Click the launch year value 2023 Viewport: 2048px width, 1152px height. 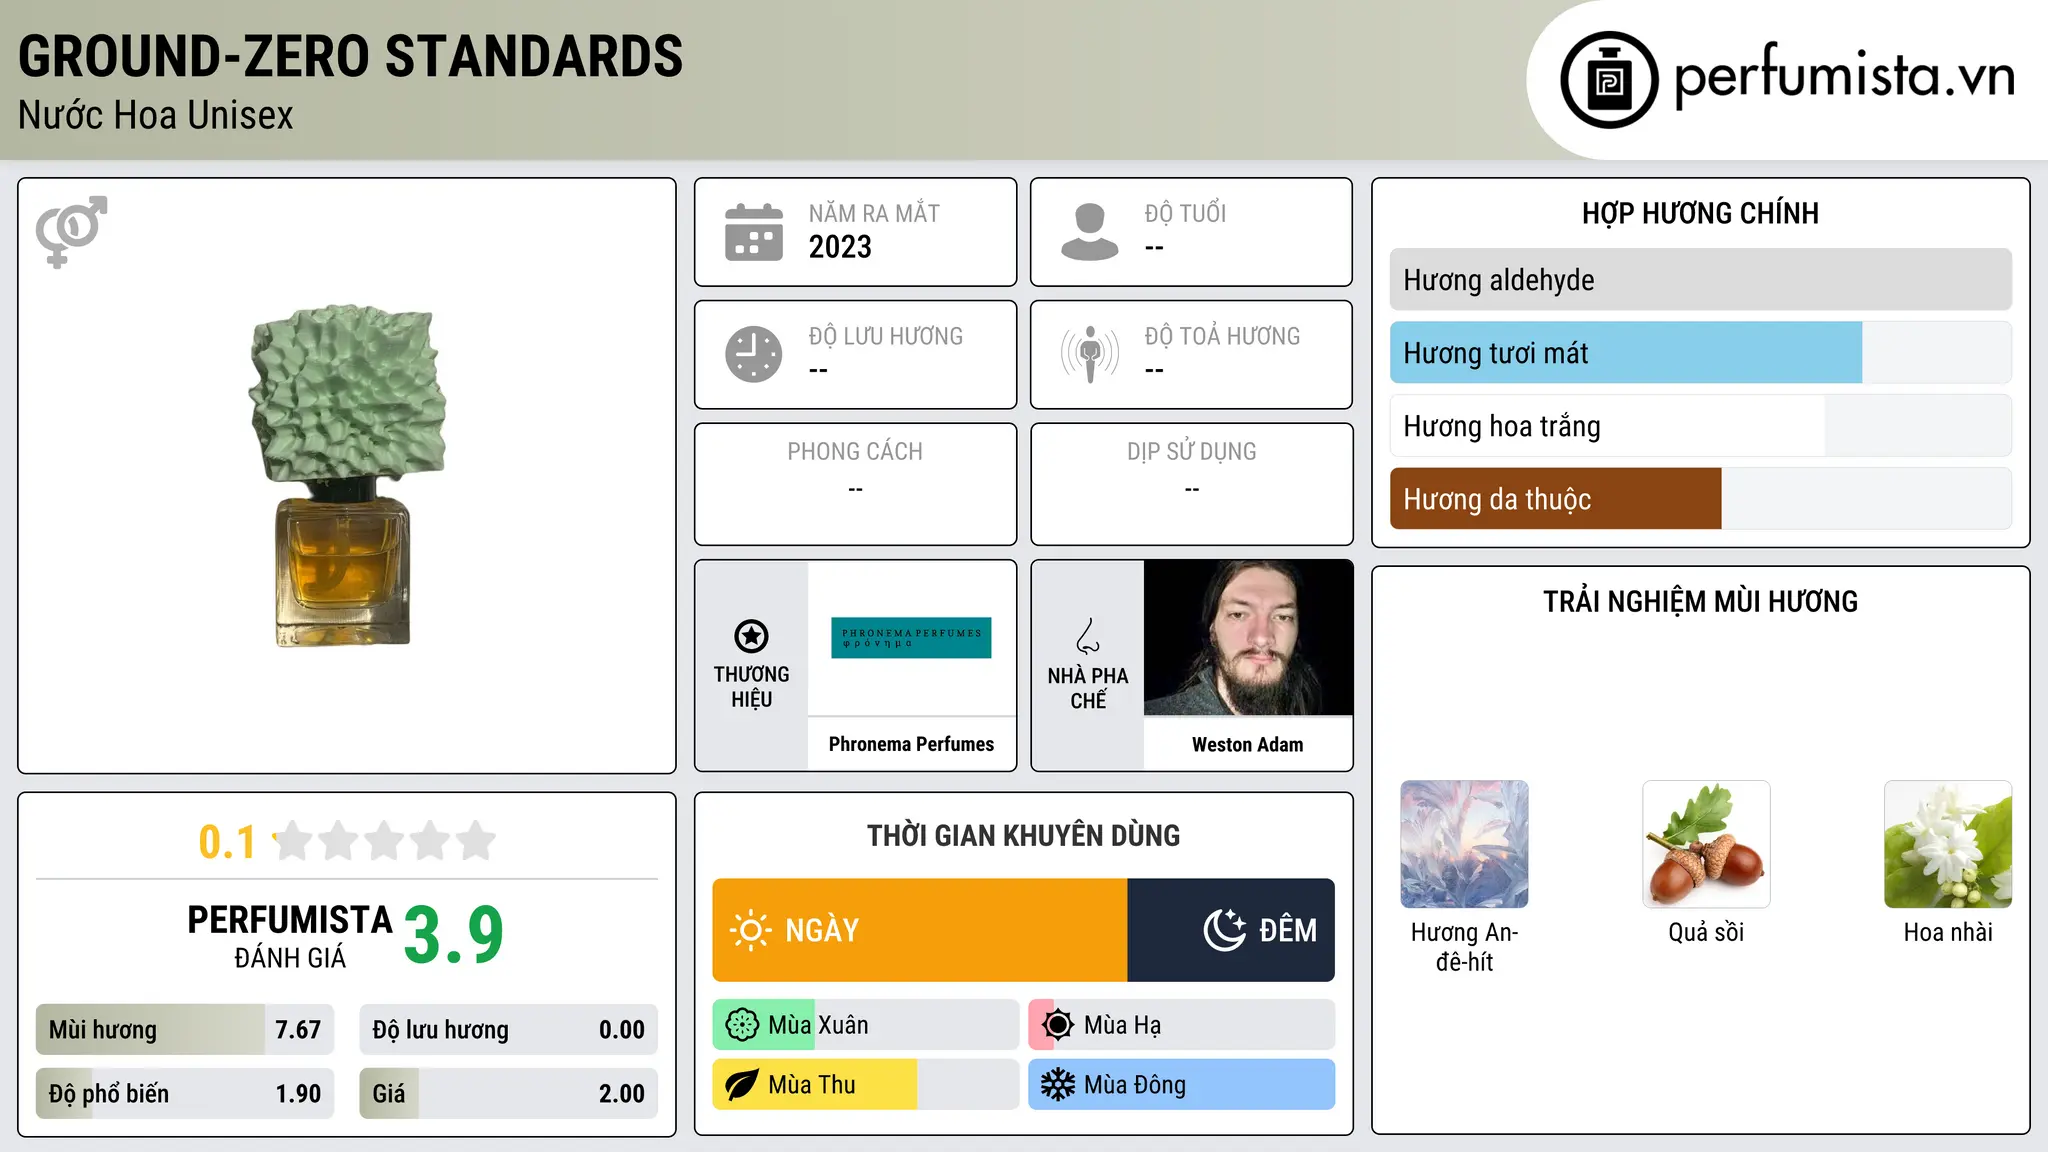point(840,247)
